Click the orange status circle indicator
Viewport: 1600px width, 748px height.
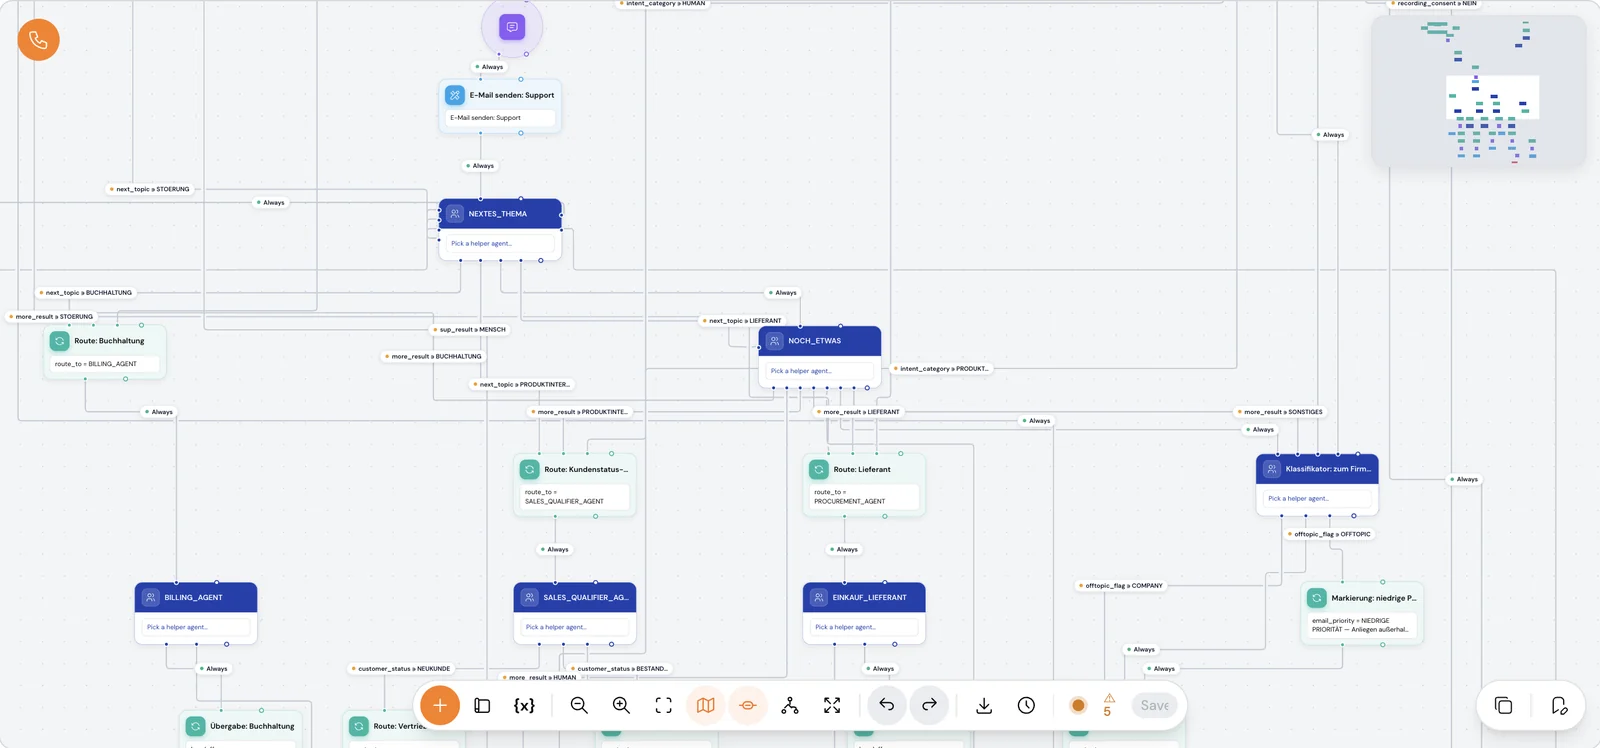click(x=1078, y=705)
